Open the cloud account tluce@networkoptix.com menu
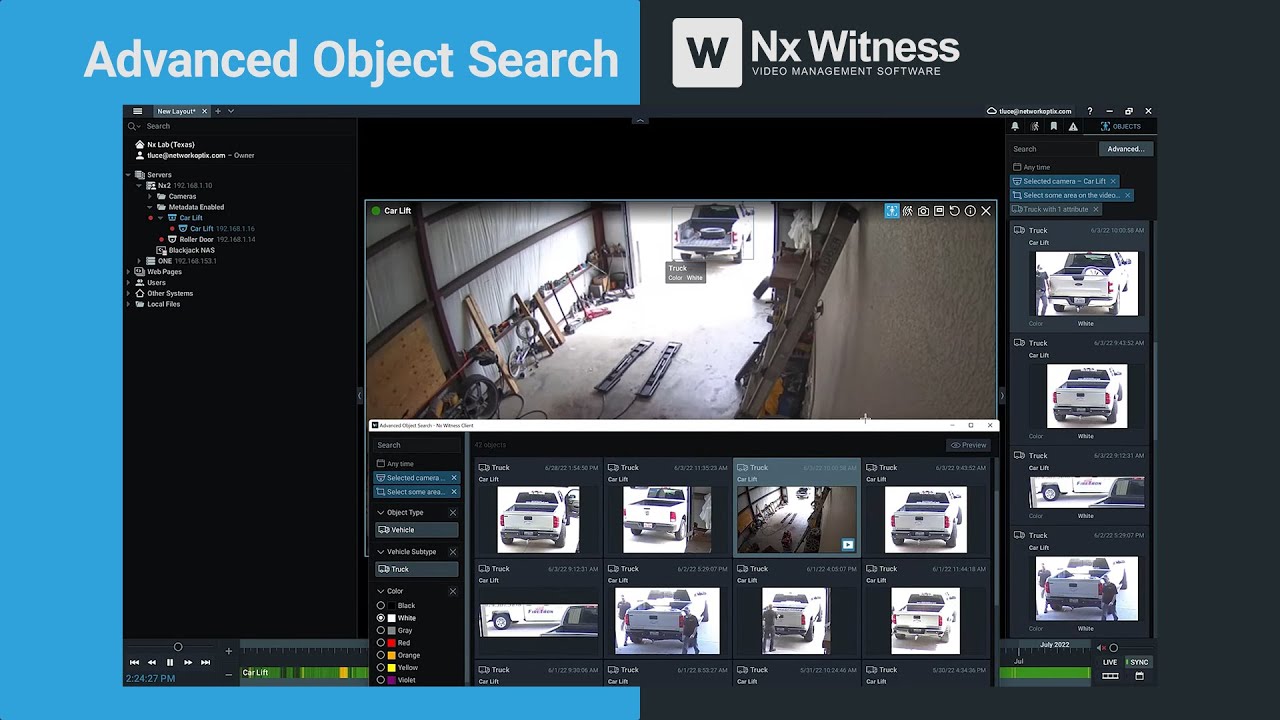The width and height of the screenshot is (1280, 720). [x=1029, y=111]
